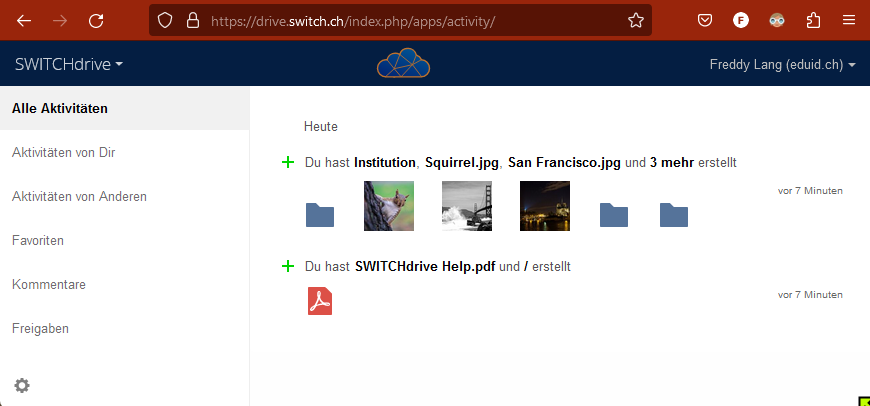Viewport: 870px width, 406px height.
Task: Open the second-to-last folder icon in the row
Action: pyautogui.click(x=614, y=215)
